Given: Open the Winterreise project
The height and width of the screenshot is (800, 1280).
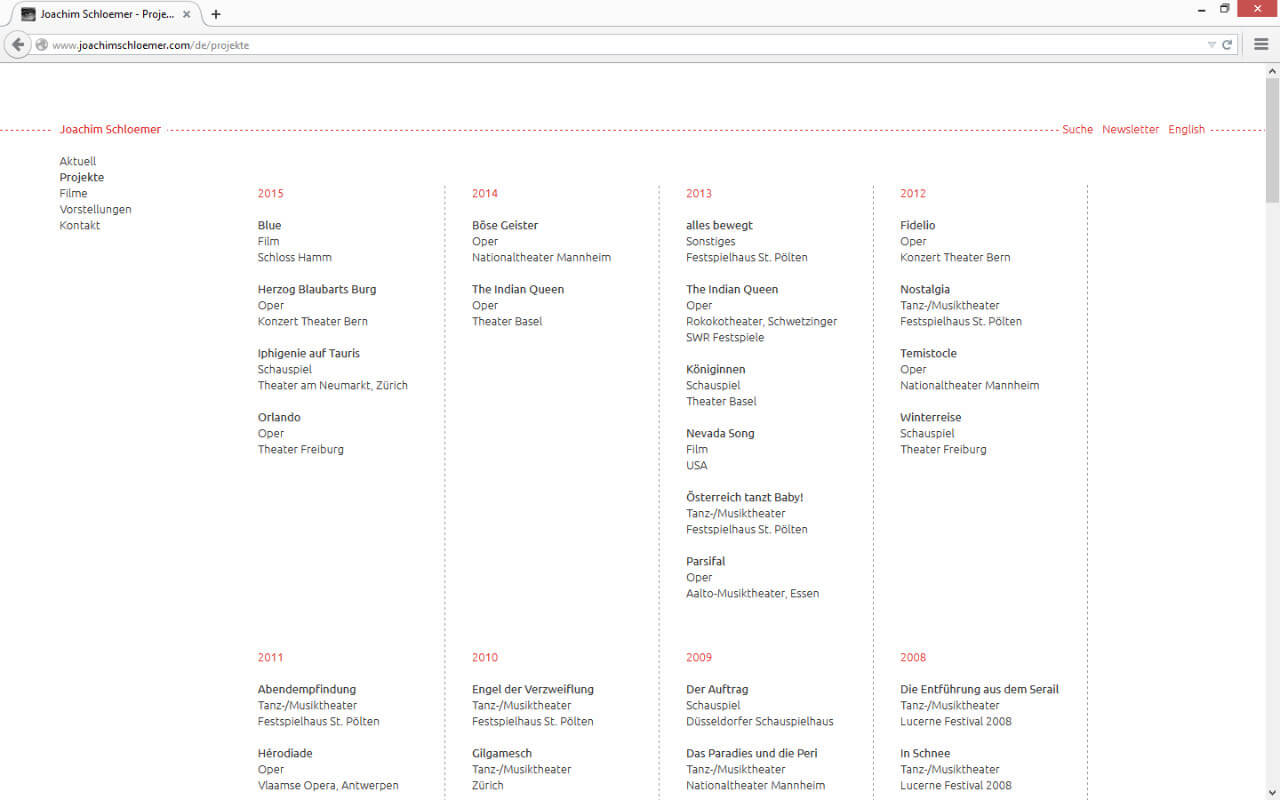Looking at the screenshot, I should tap(931, 417).
